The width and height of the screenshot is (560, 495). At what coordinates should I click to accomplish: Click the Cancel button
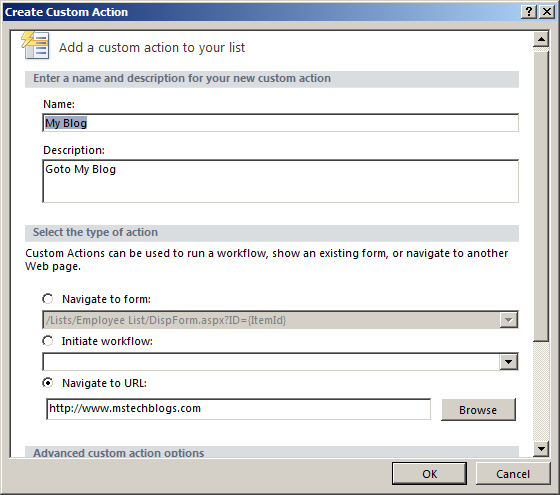pyautogui.click(x=513, y=474)
